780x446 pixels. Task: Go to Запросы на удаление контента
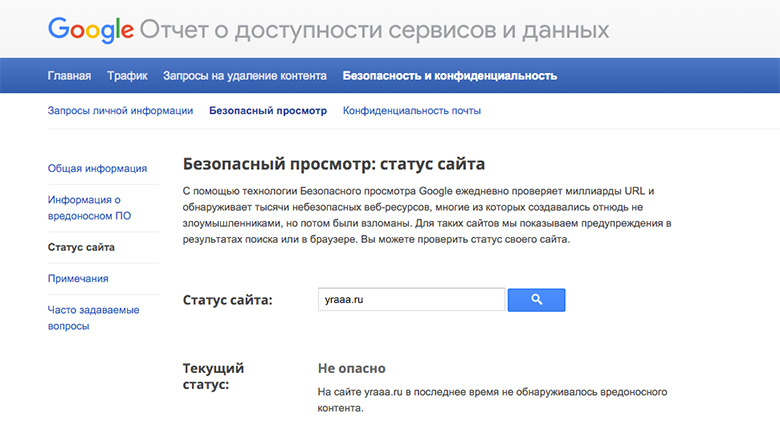[245, 76]
